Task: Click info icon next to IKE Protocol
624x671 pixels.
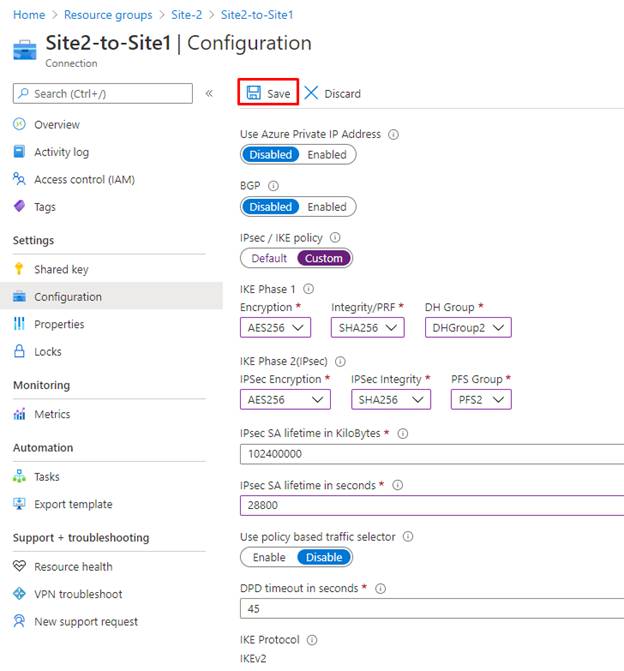Action: coord(312,640)
